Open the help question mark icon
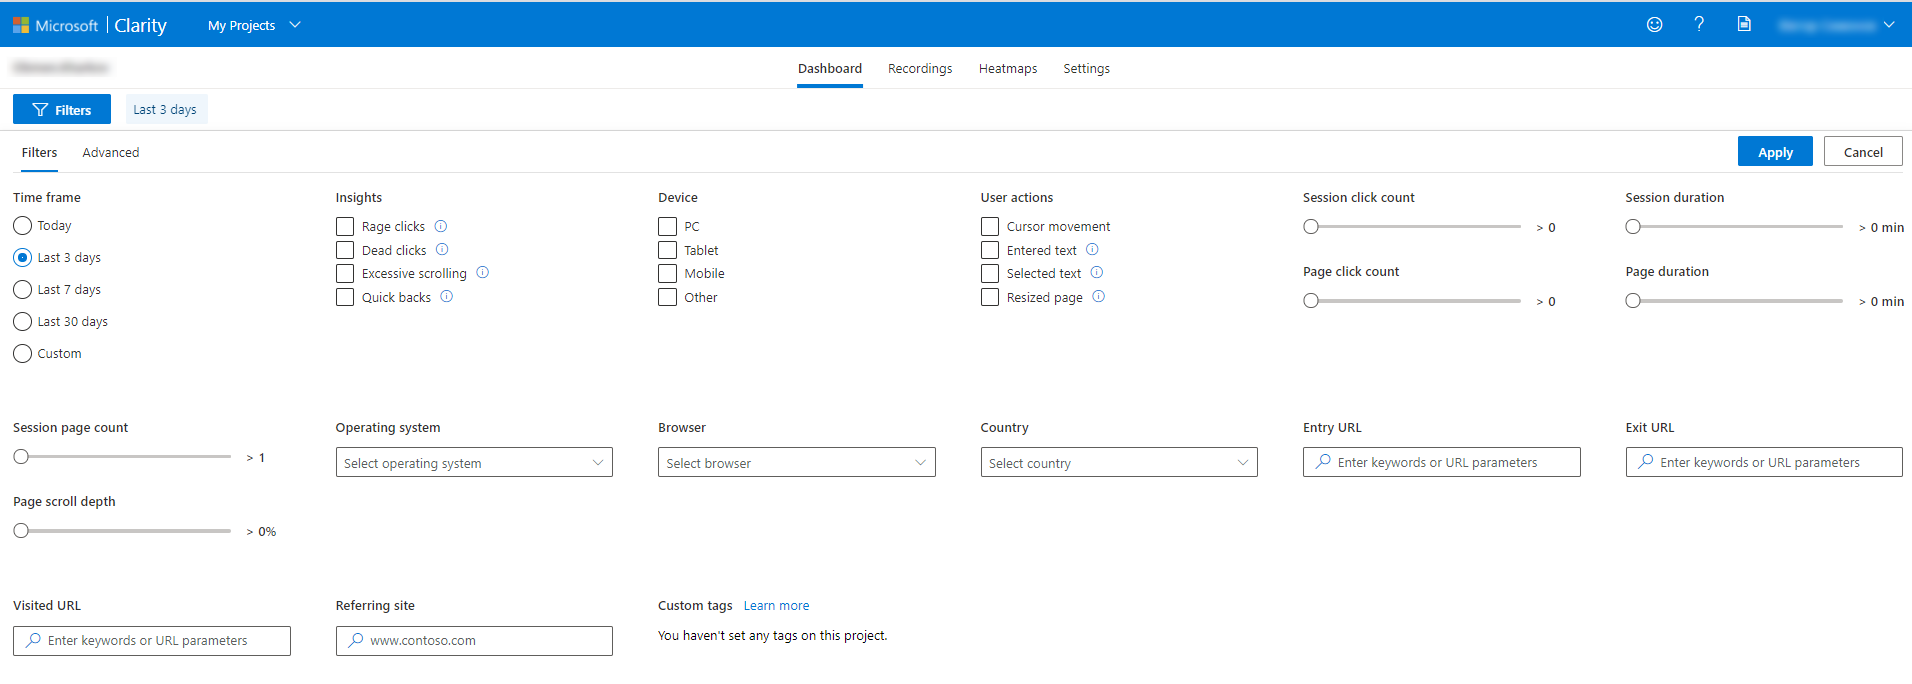 click(1699, 24)
